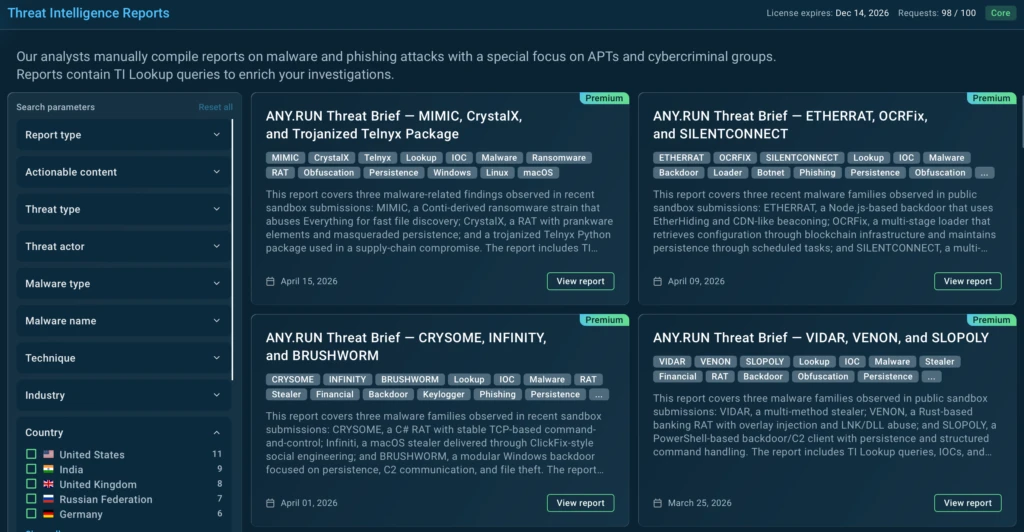Select the CRYSOME tag
Image resolution: width=1024 pixels, height=532 pixels.
[x=293, y=380]
